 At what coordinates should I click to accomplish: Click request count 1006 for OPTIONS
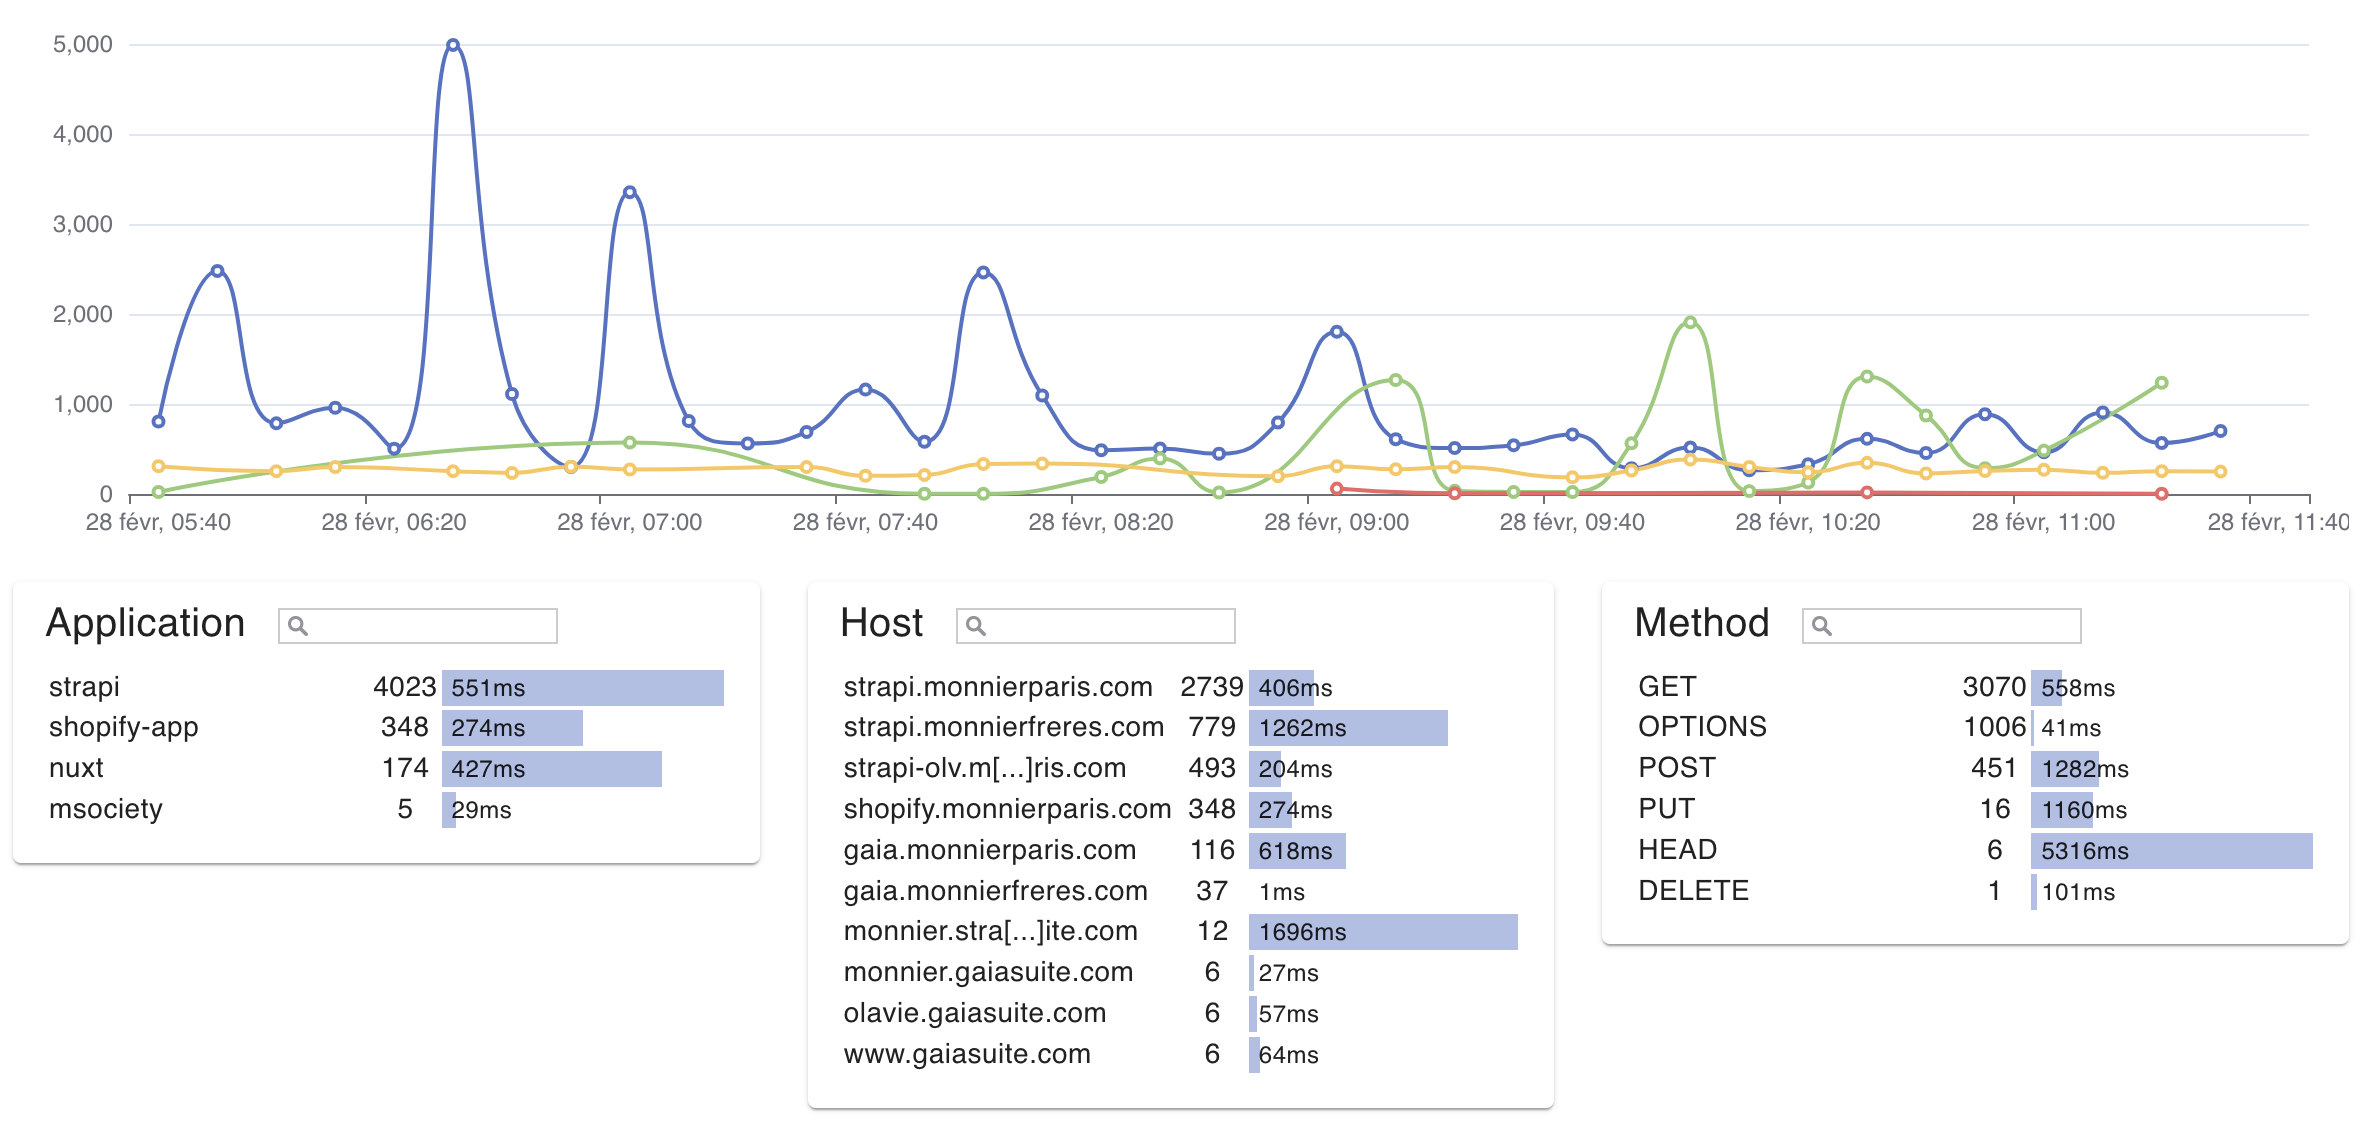[1994, 727]
